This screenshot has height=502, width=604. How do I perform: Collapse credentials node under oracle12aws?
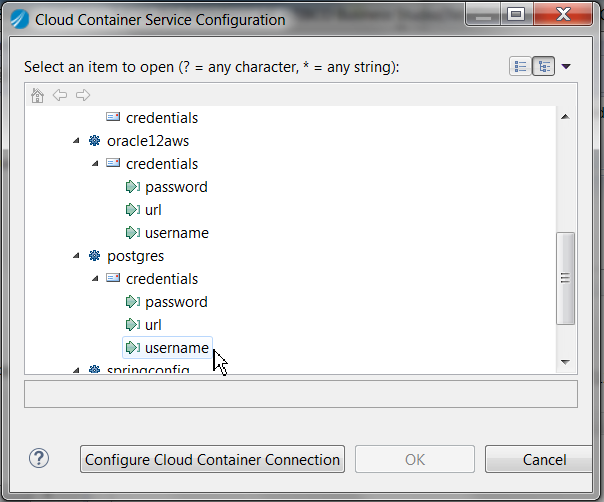[95, 164]
